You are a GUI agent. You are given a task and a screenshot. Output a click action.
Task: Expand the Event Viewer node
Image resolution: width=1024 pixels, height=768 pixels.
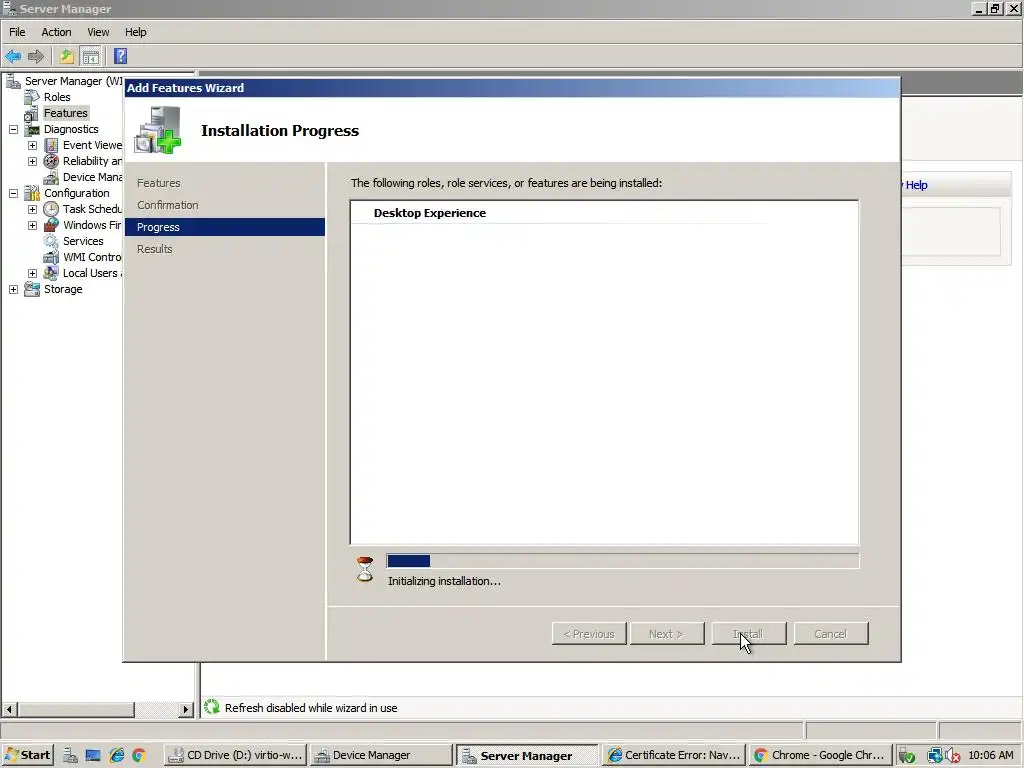[x=32, y=145]
